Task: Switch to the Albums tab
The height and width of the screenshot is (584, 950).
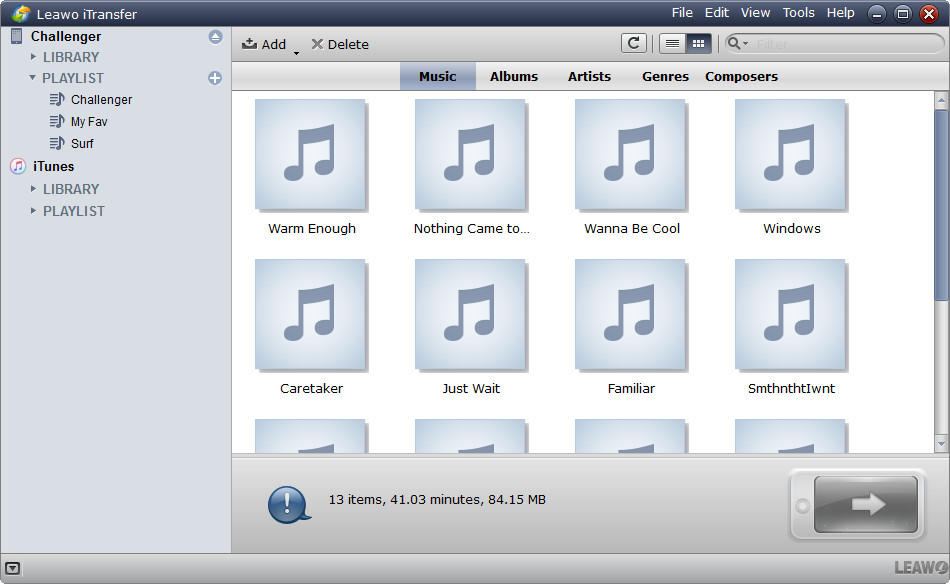Action: tap(513, 76)
